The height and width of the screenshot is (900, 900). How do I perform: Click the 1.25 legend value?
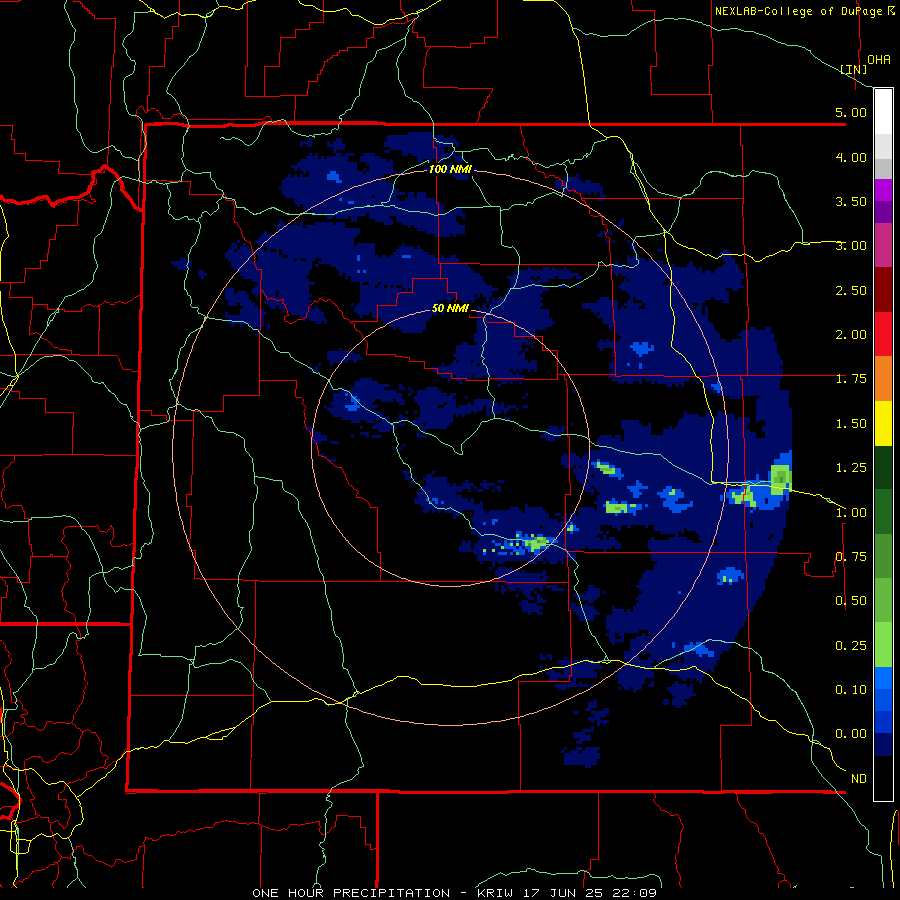(851, 468)
